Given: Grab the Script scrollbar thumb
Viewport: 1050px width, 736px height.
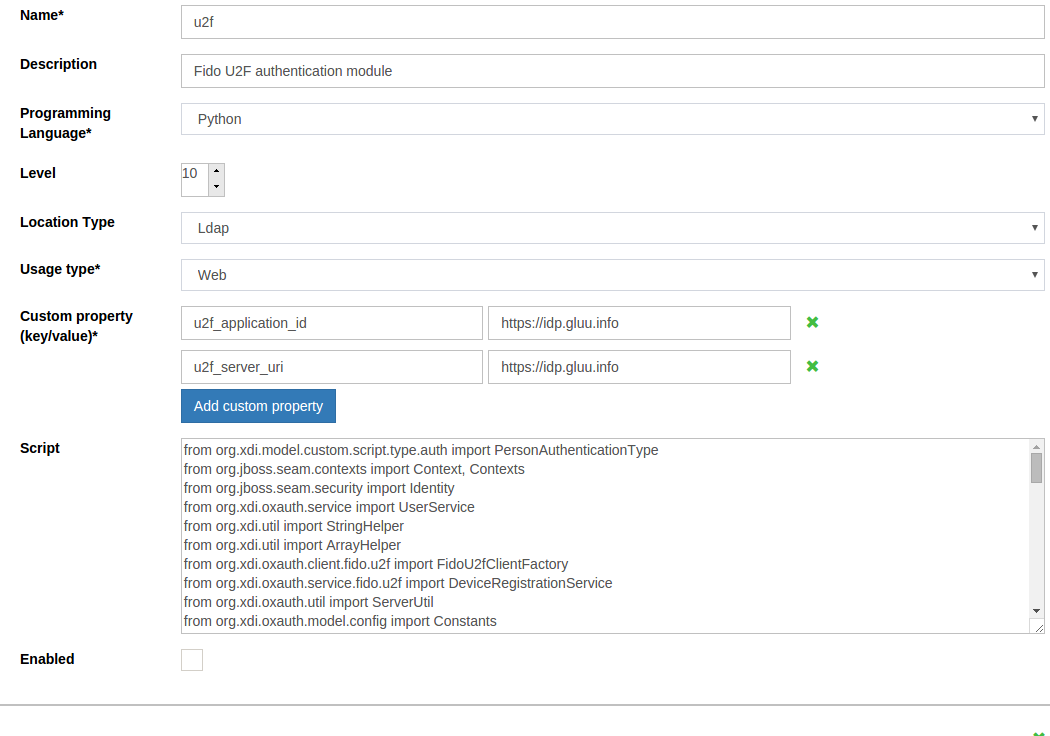Looking at the screenshot, I should (x=1037, y=468).
